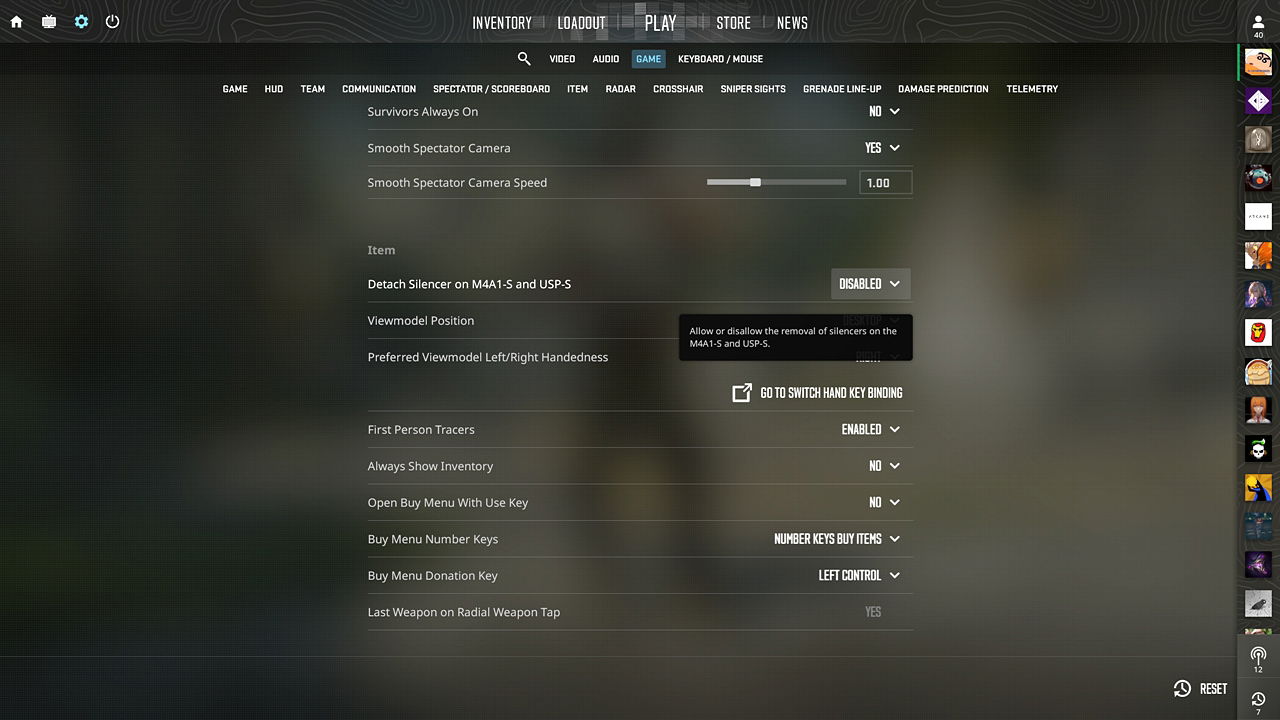Adjust Smooth Spectator Camera Speed slider

click(x=776, y=183)
